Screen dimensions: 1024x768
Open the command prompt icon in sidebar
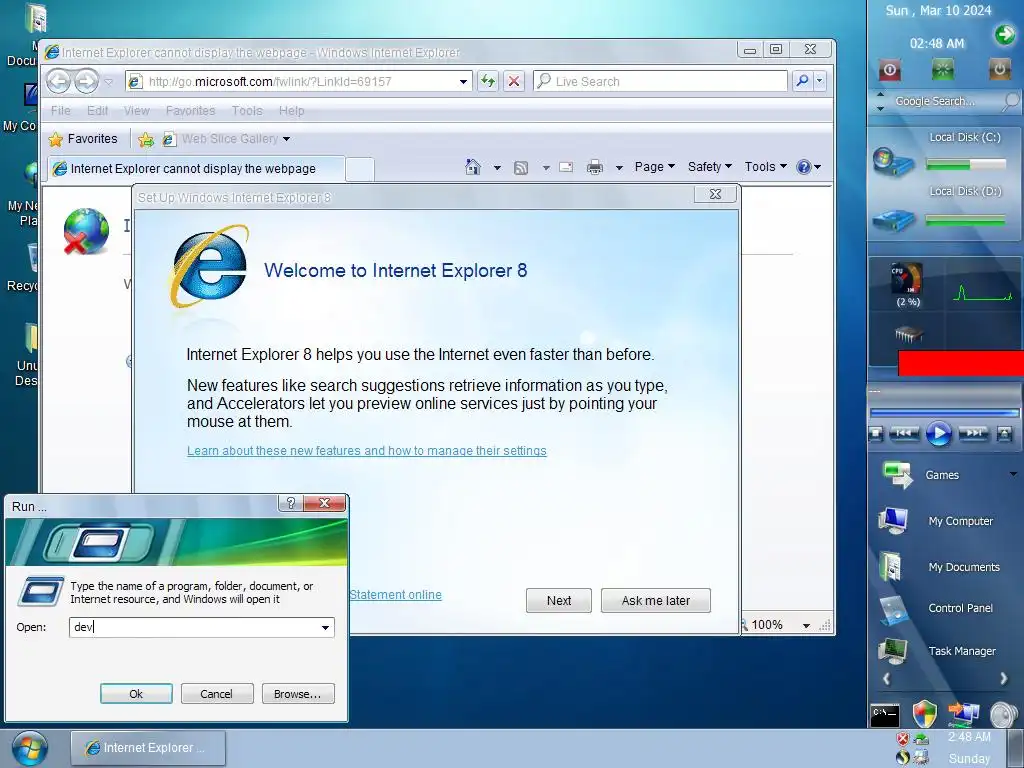[x=885, y=716]
